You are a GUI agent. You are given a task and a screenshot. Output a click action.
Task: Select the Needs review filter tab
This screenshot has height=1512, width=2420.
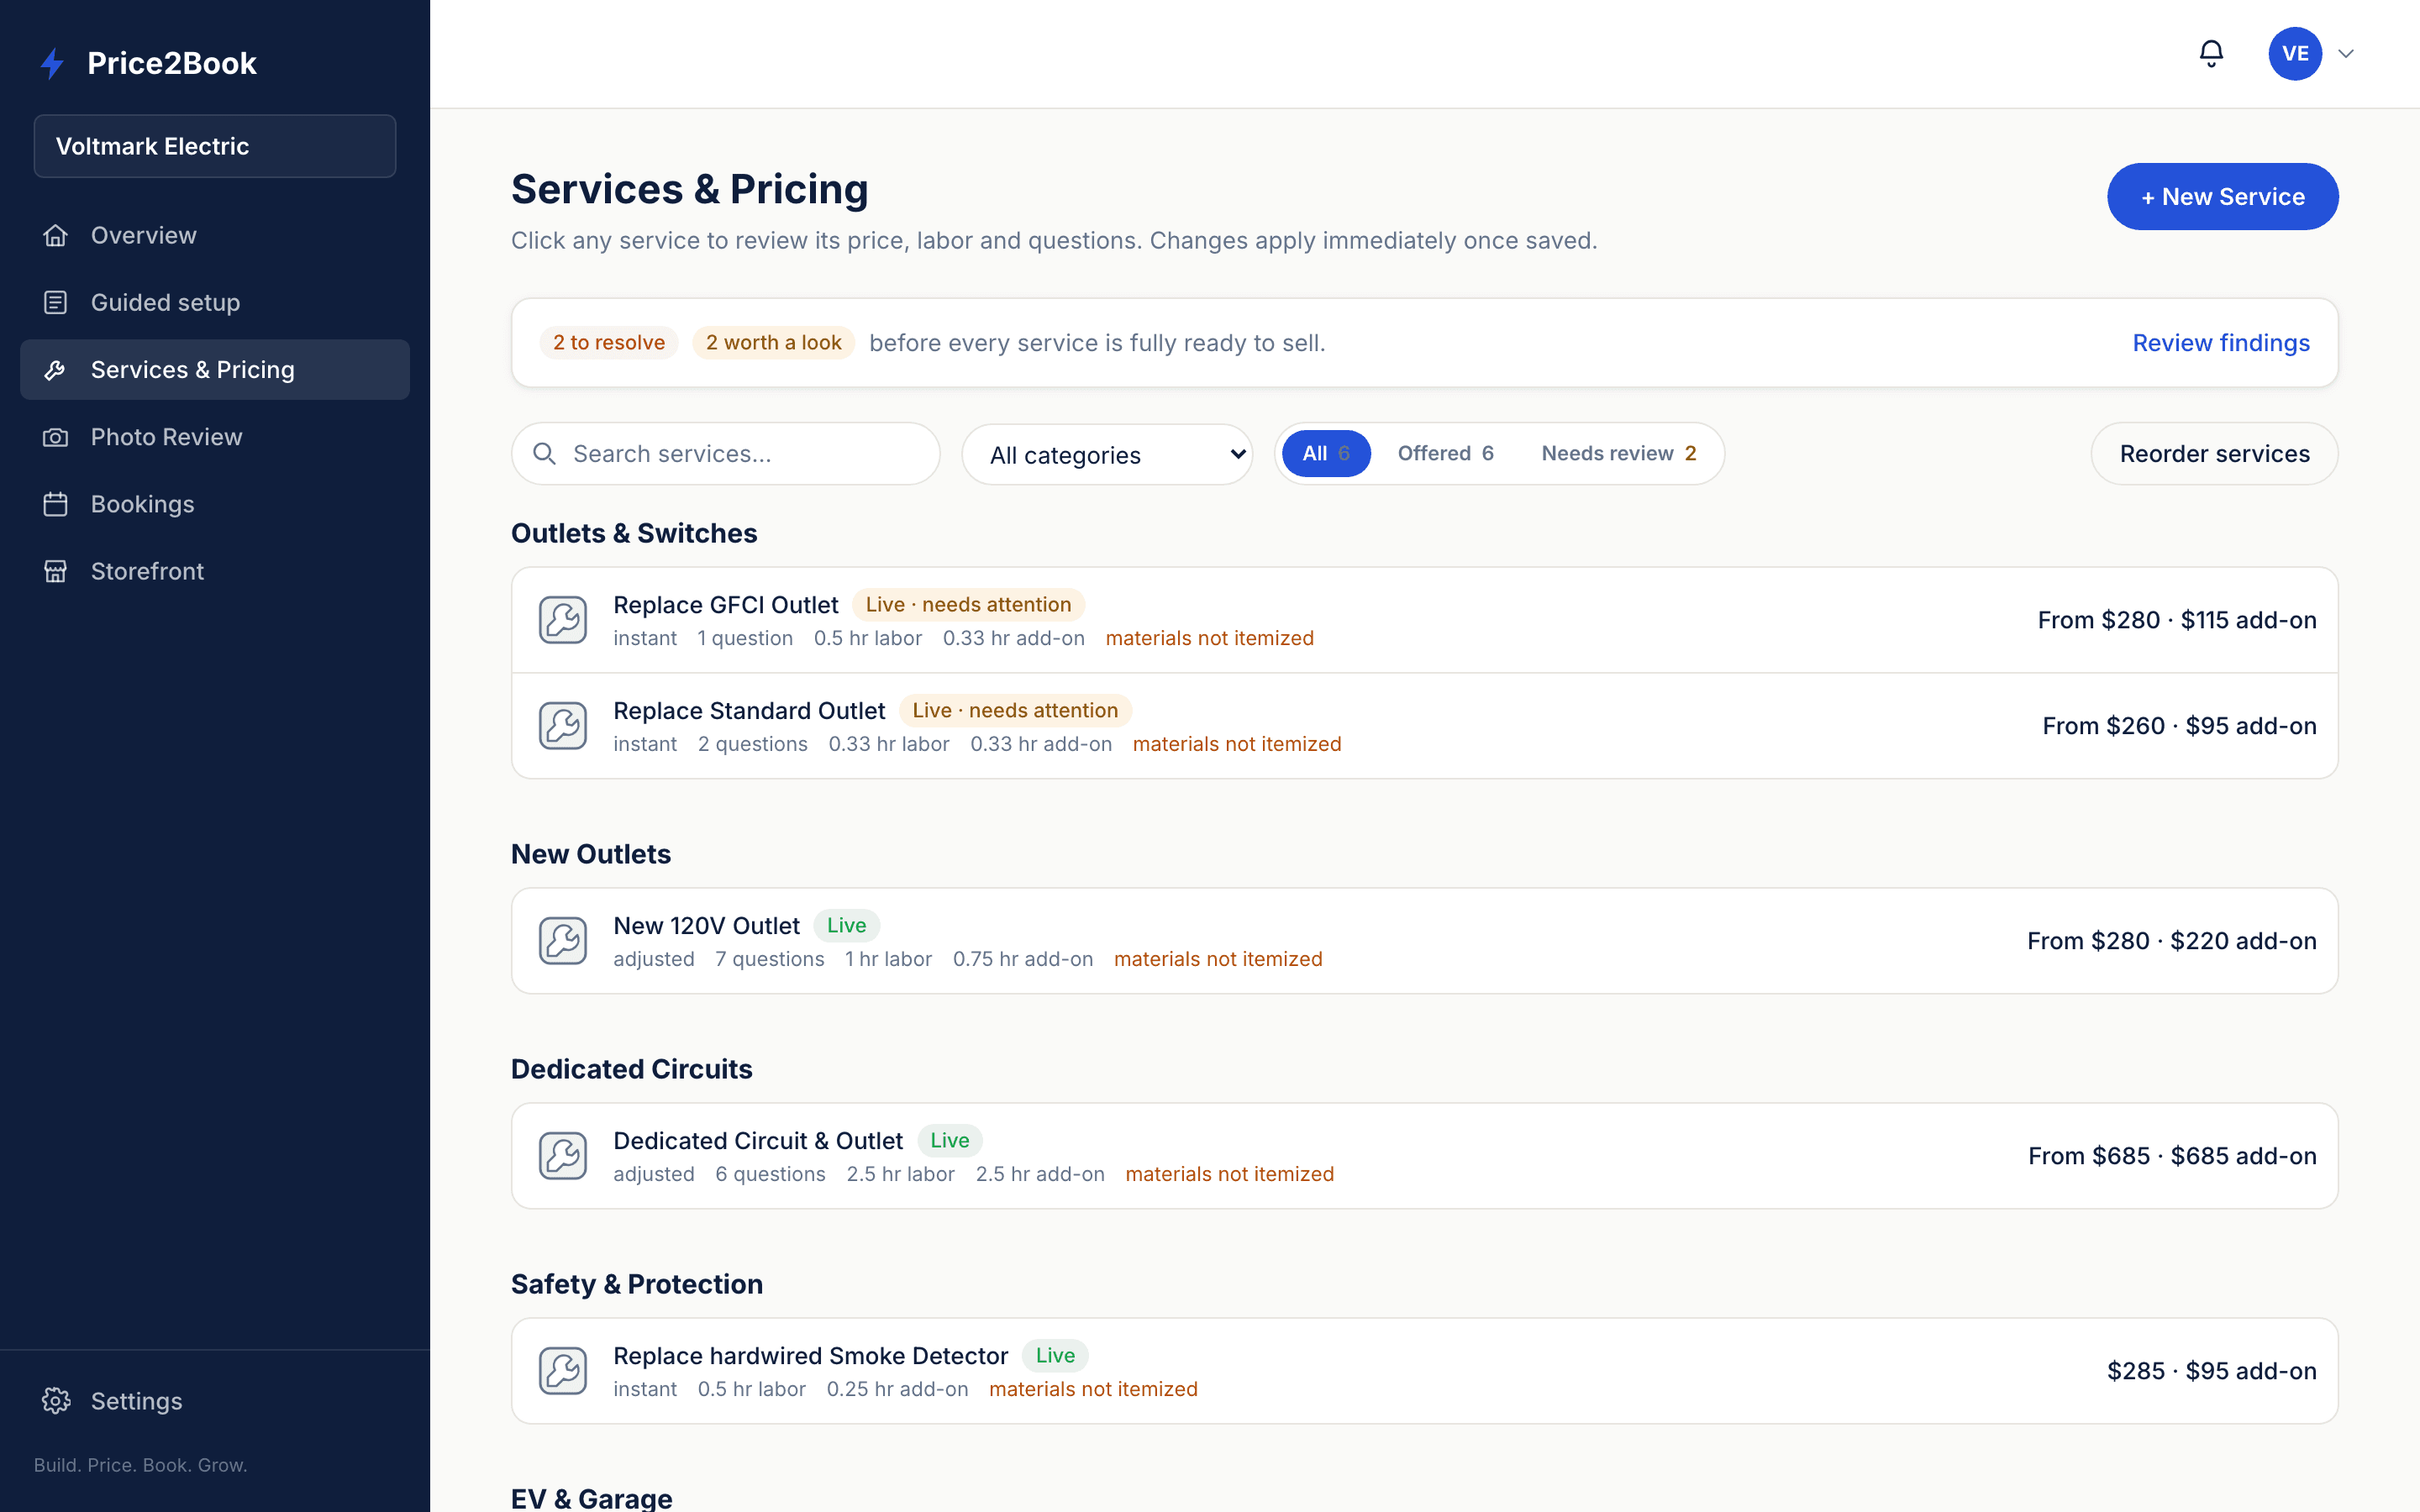tap(1618, 454)
